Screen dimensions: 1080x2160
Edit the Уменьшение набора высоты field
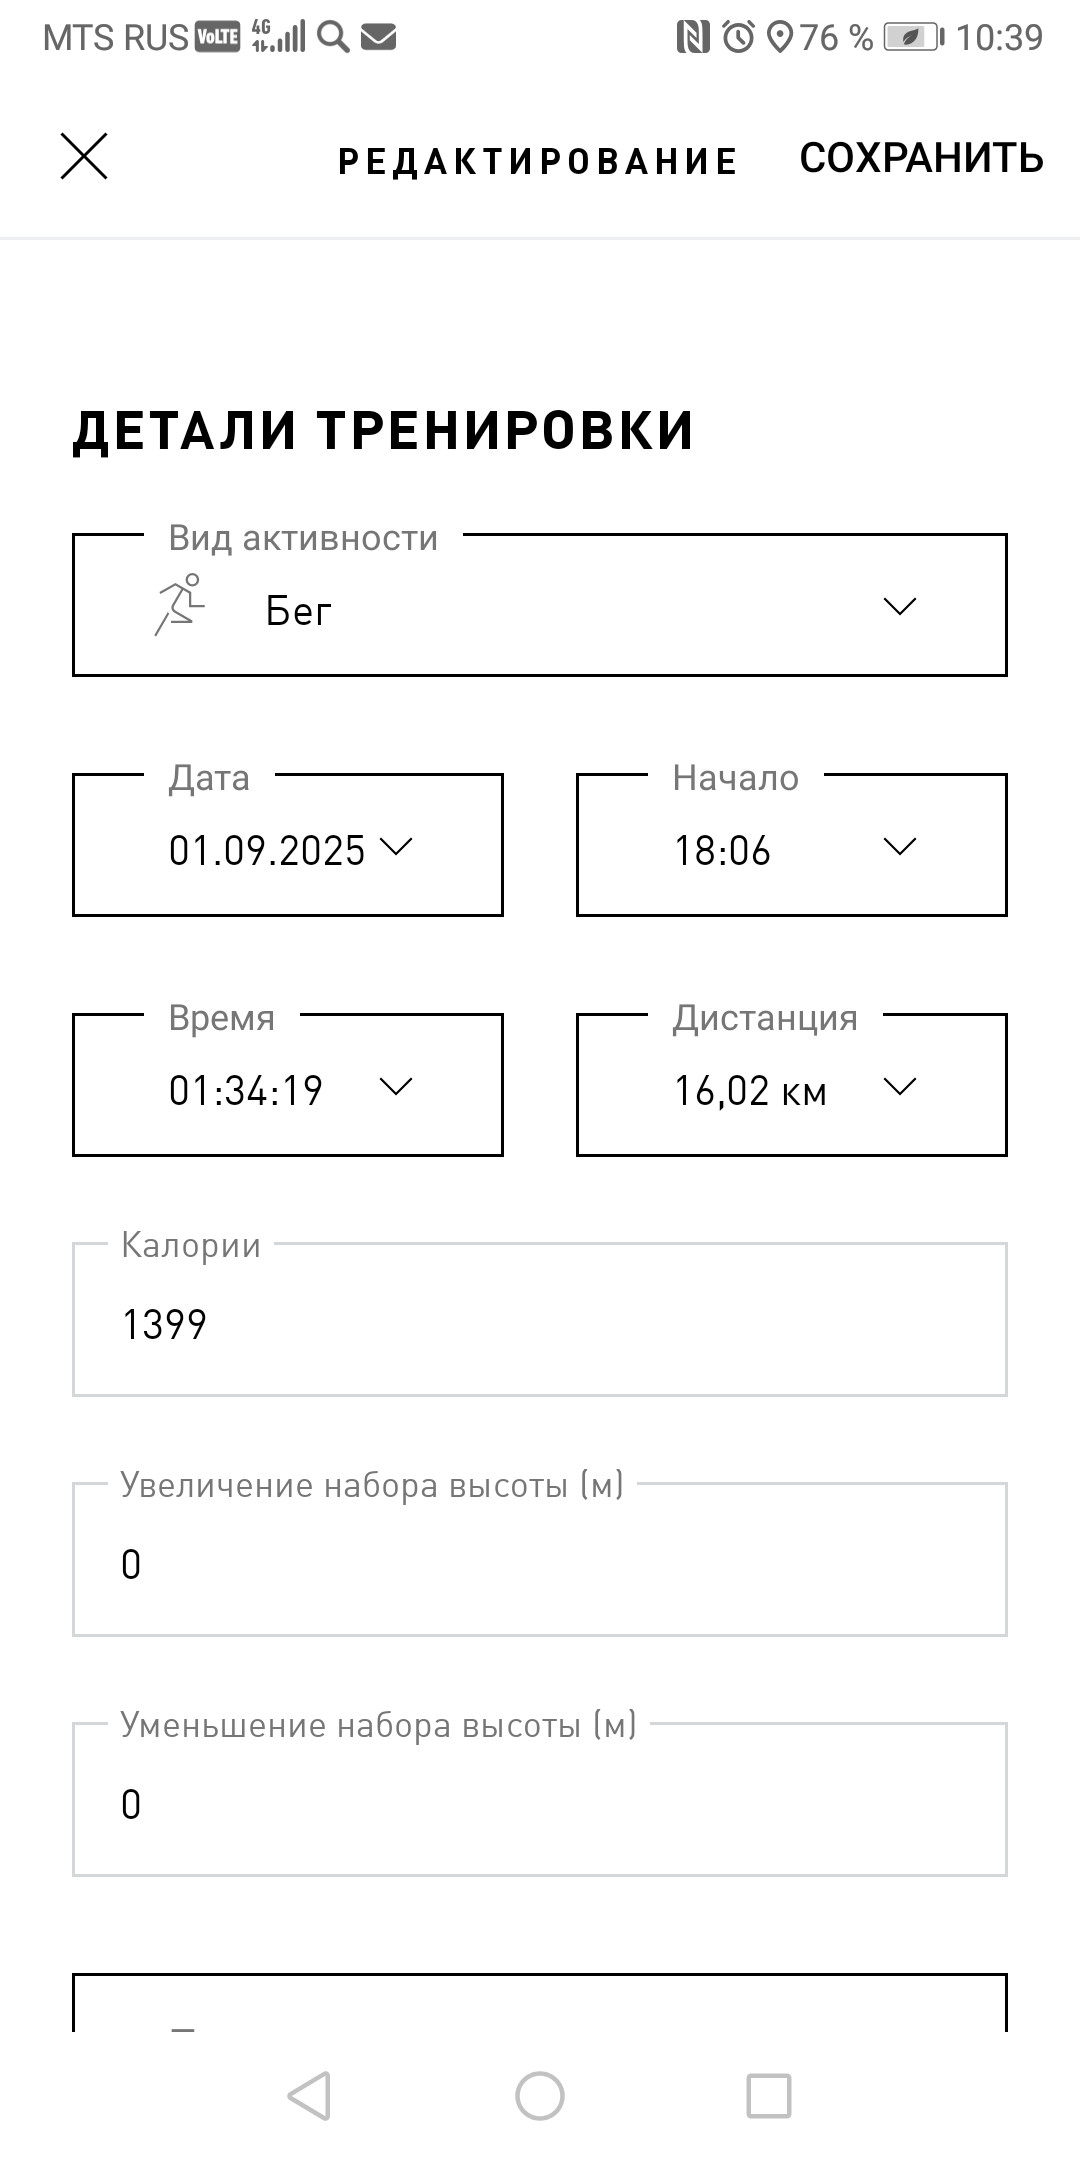click(x=540, y=1799)
